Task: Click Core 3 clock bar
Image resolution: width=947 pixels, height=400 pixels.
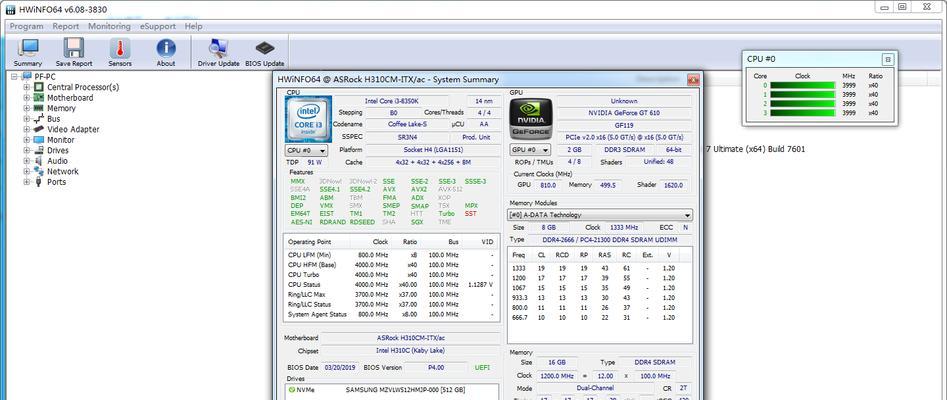Action: 802,112
